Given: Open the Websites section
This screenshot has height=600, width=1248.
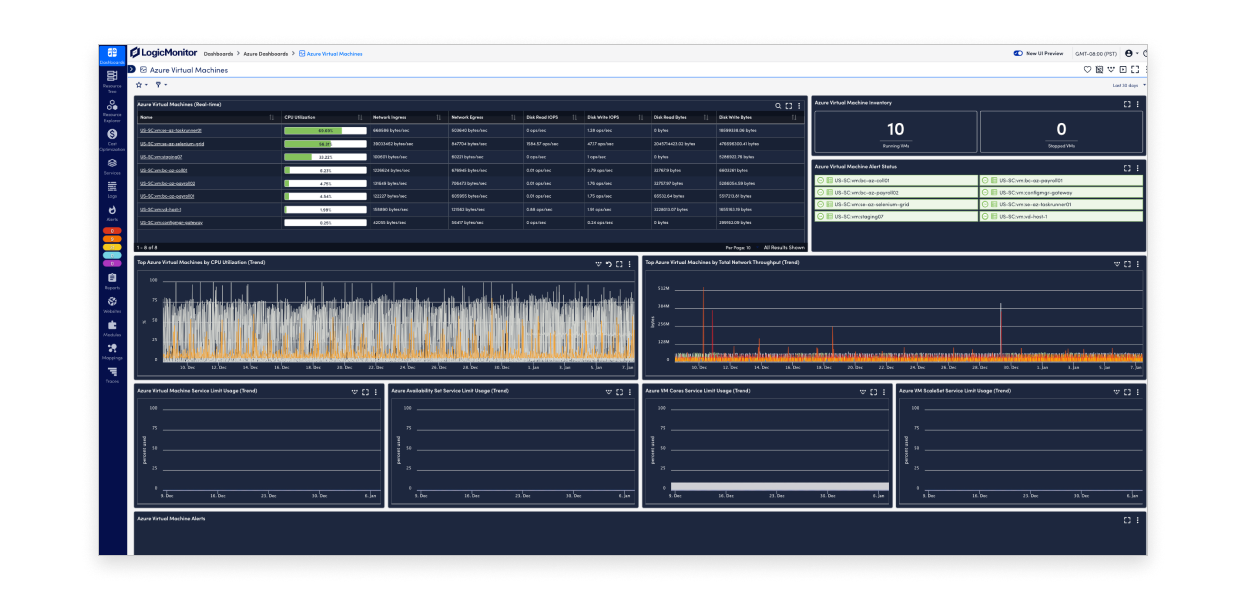Looking at the screenshot, I should (x=112, y=304).
